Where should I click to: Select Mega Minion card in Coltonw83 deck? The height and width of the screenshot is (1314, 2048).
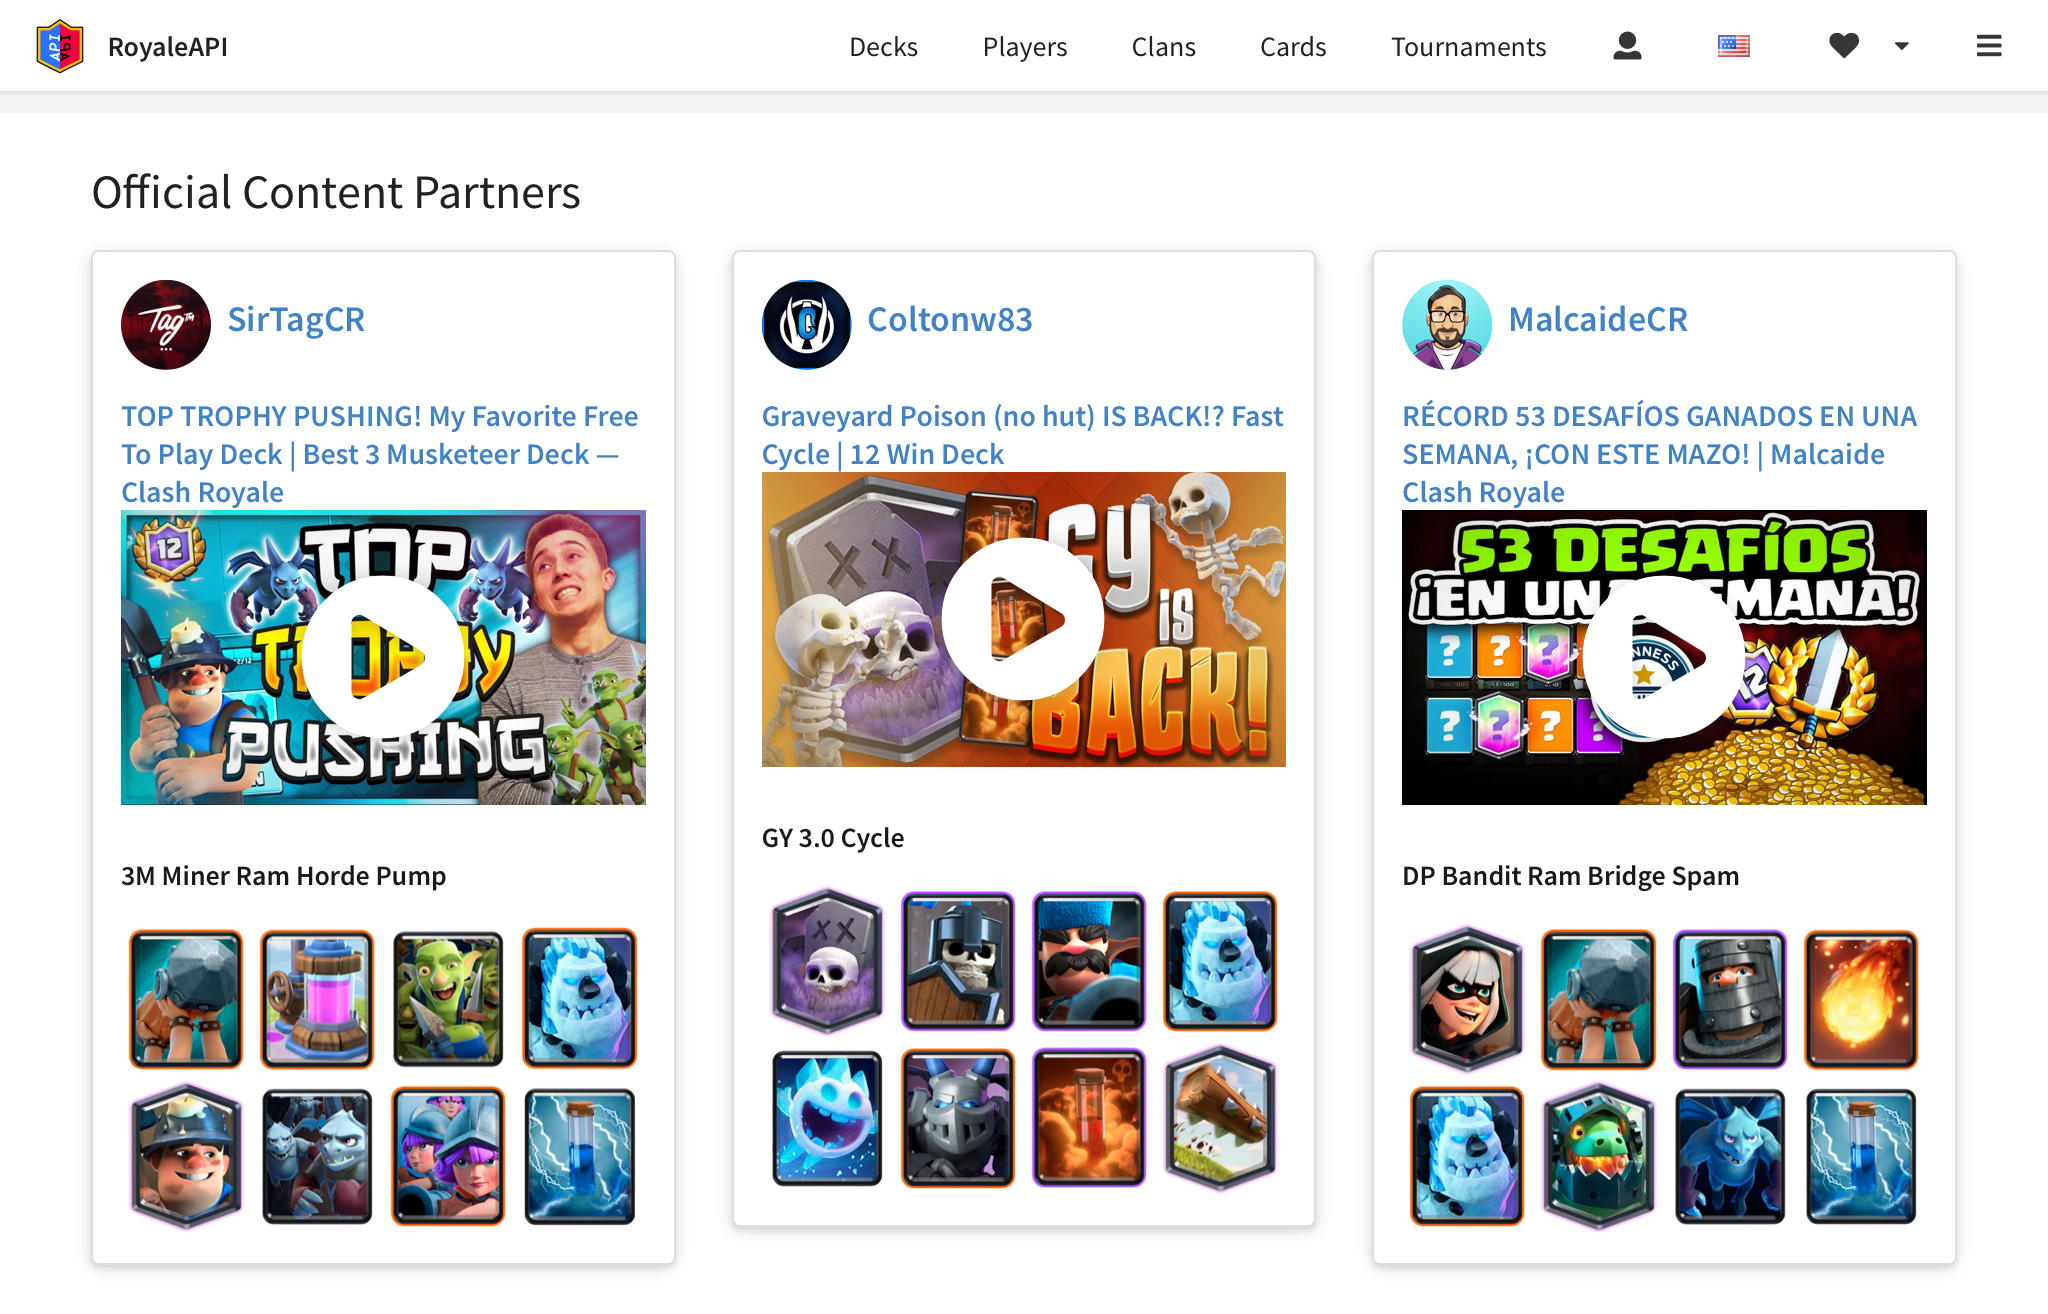(x=958, y=1119)
